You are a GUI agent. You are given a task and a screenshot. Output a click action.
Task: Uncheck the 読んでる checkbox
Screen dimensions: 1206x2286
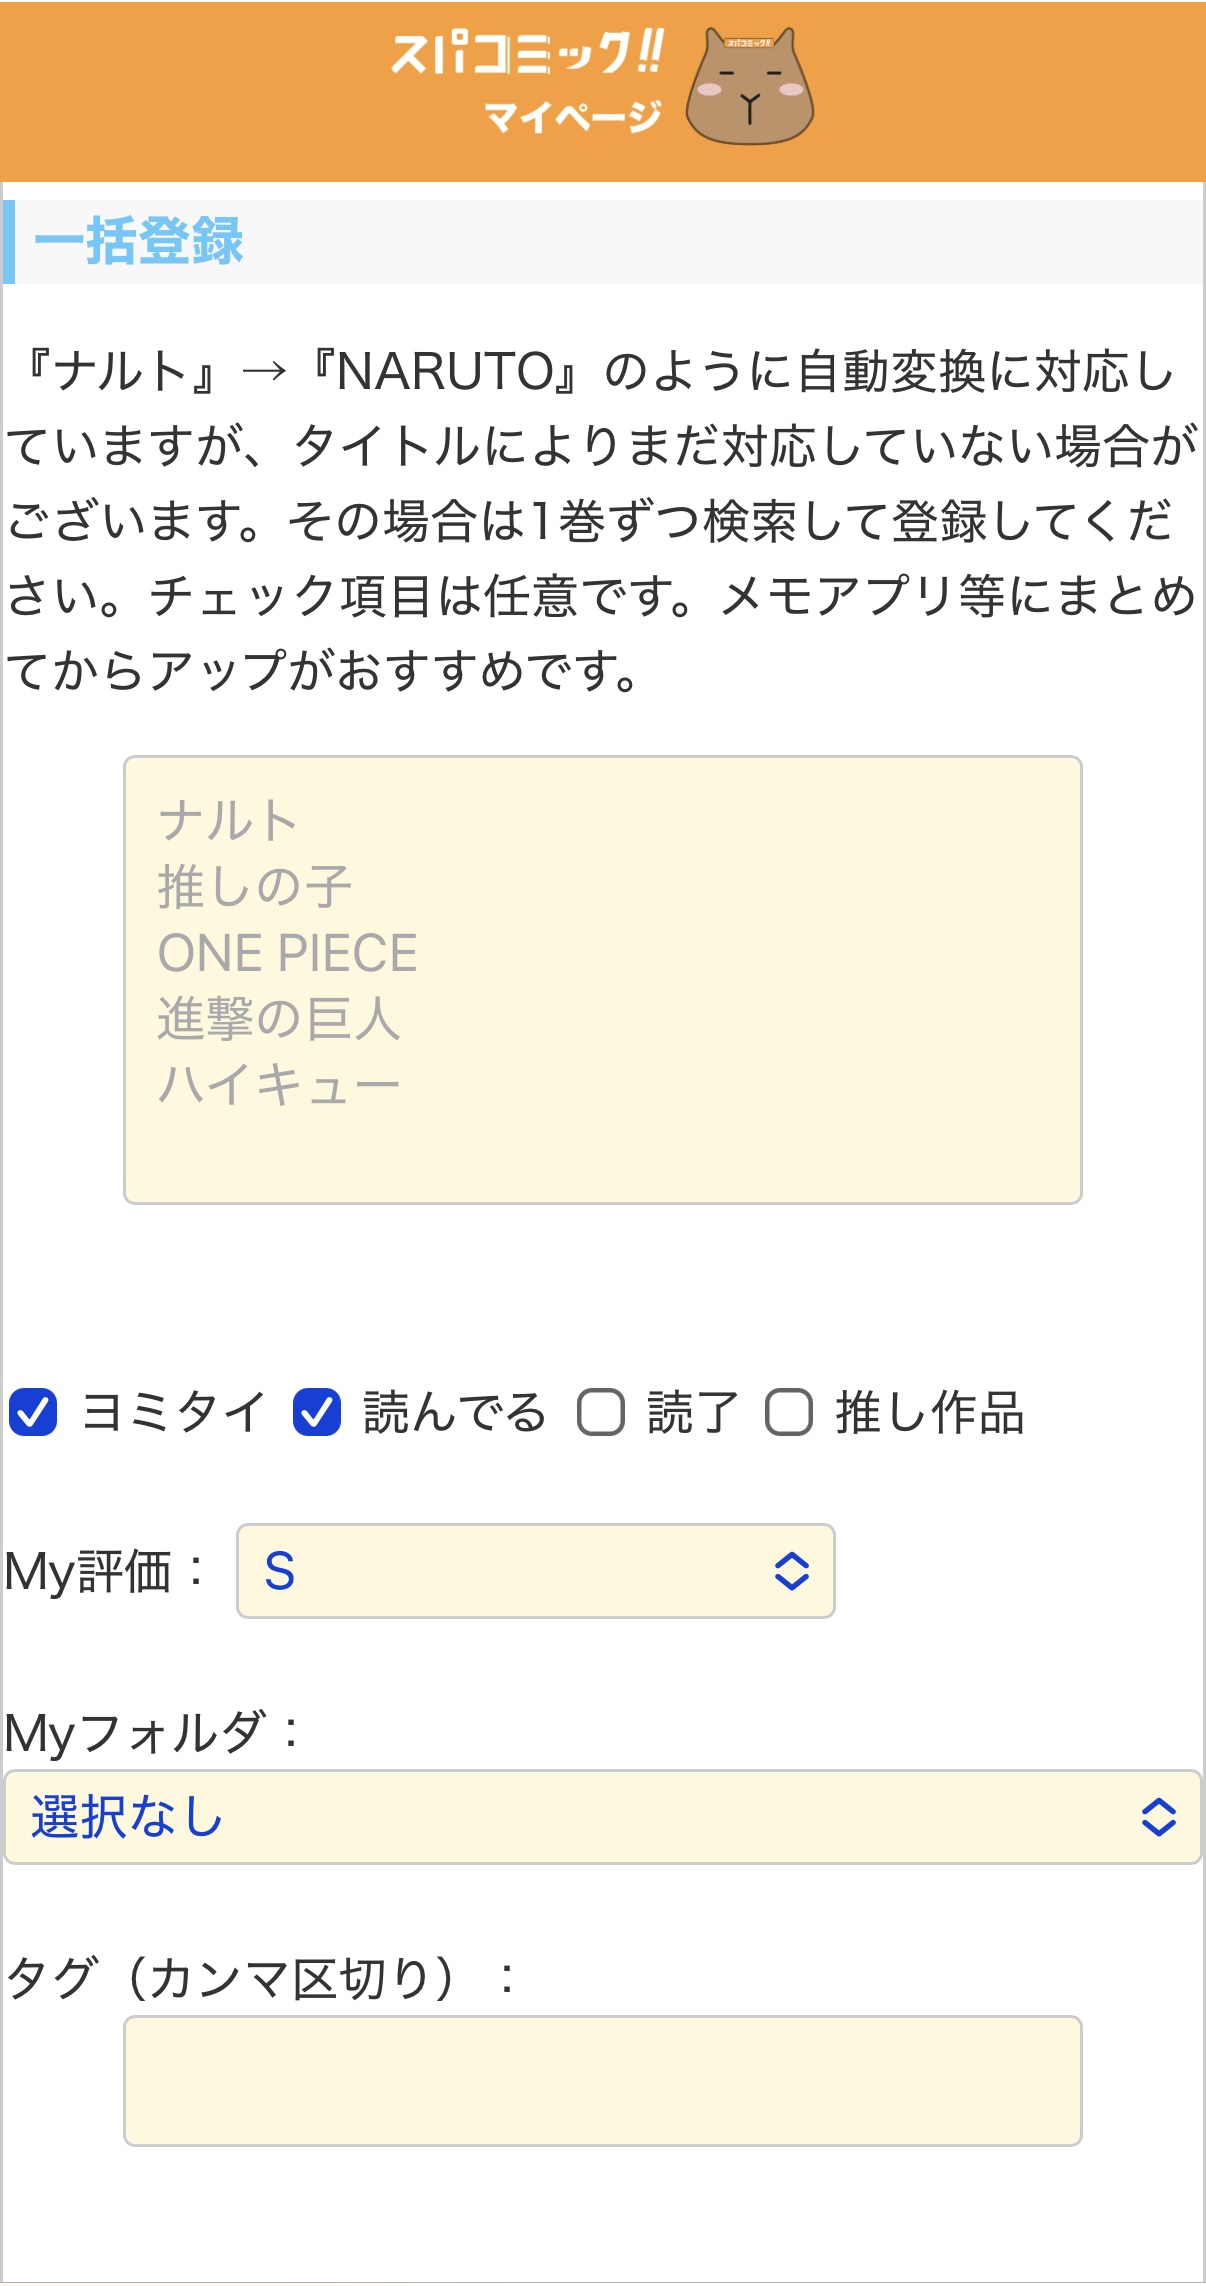click(x=317, y=1412)
